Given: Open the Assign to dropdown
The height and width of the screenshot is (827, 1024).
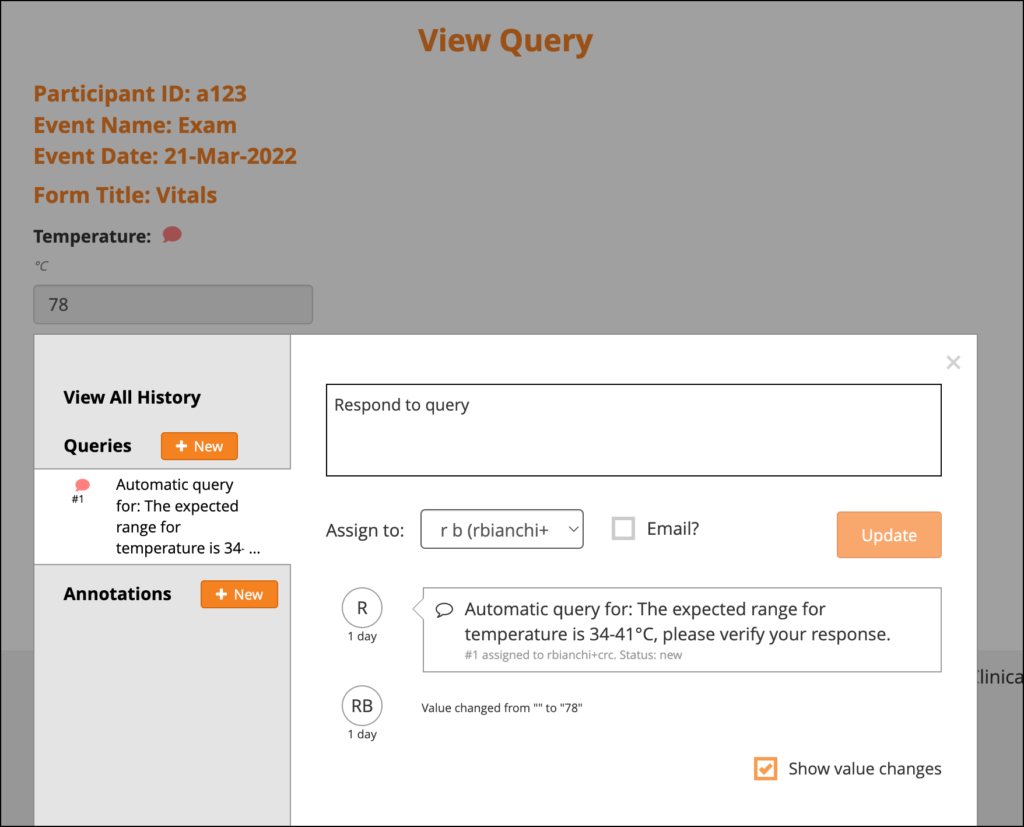Looking at the screenshot, I should coord(502,529).
